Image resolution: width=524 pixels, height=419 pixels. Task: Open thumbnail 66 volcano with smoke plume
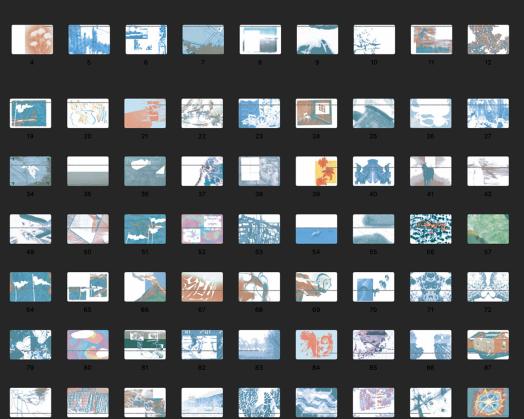(145, 287)
